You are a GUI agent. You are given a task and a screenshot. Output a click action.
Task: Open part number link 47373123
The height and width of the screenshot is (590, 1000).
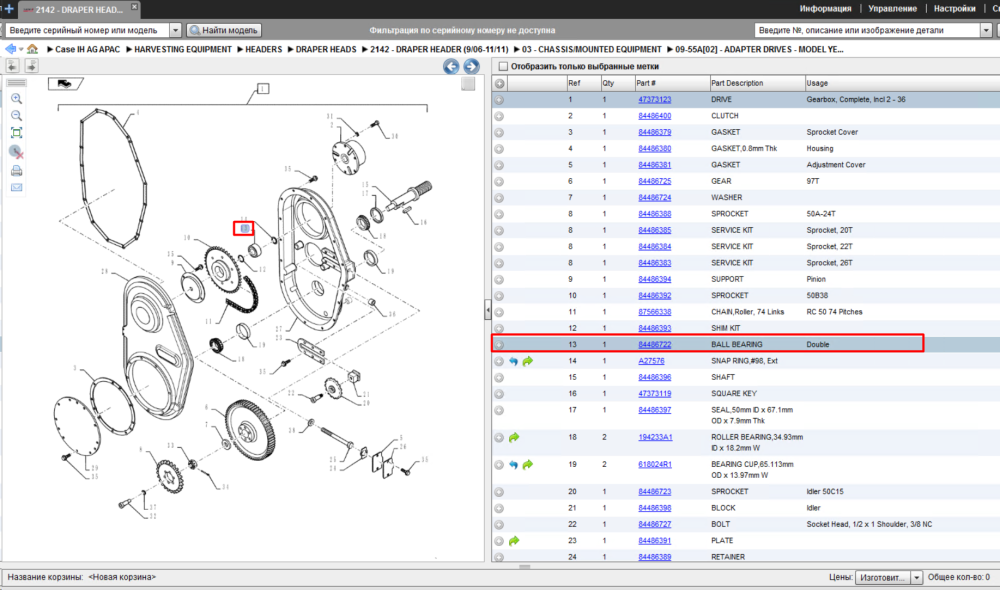click(654, 100)
